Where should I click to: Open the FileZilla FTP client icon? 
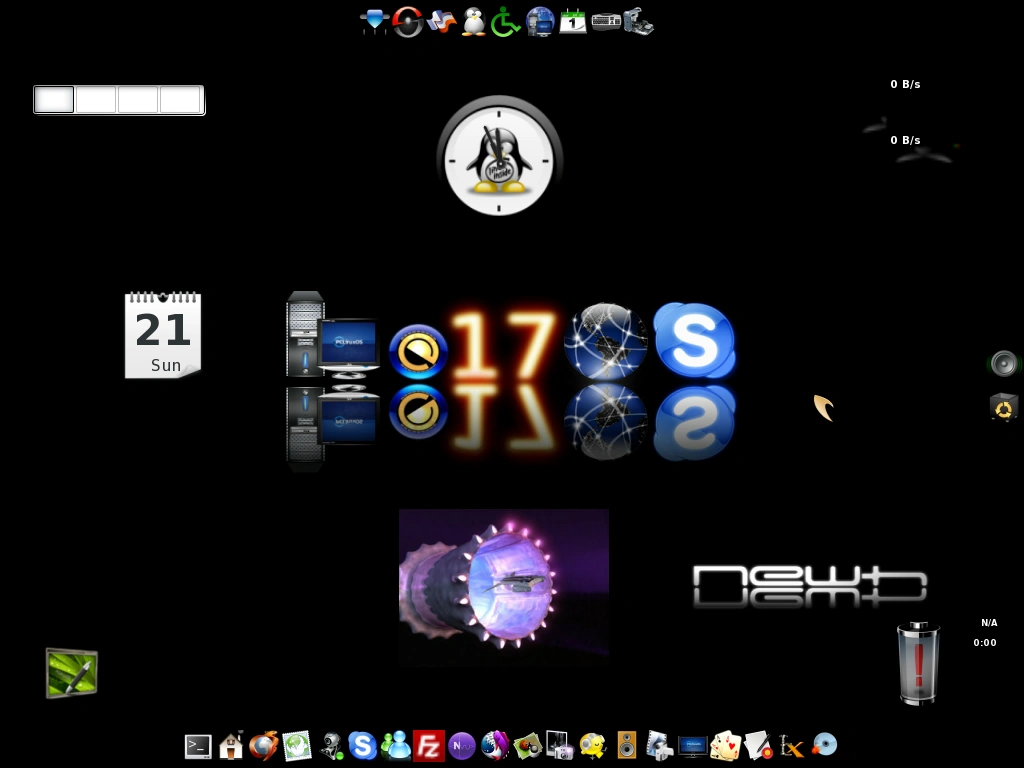tap(428, 746)
